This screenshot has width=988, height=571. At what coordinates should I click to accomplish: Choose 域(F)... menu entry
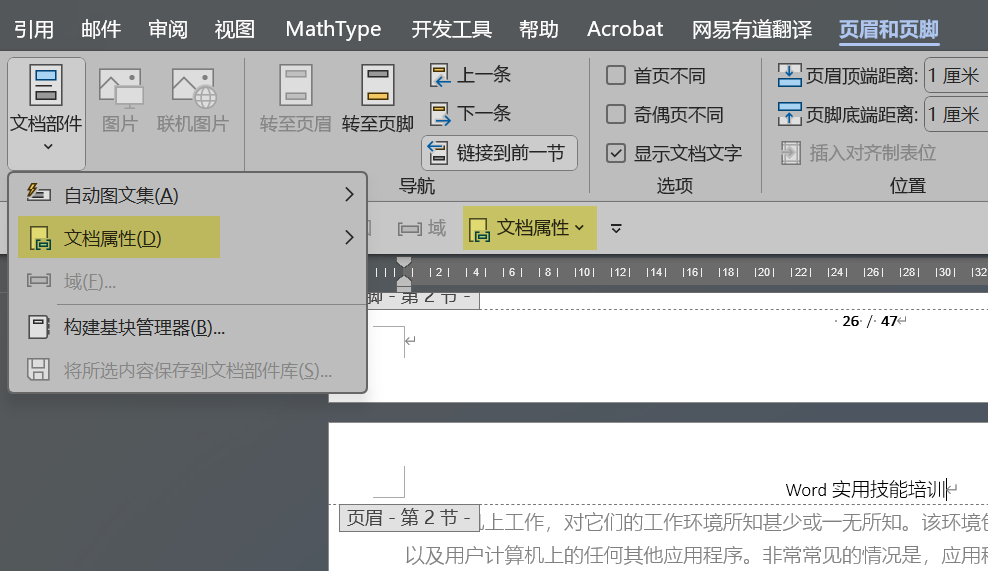(x=188, y=281)
